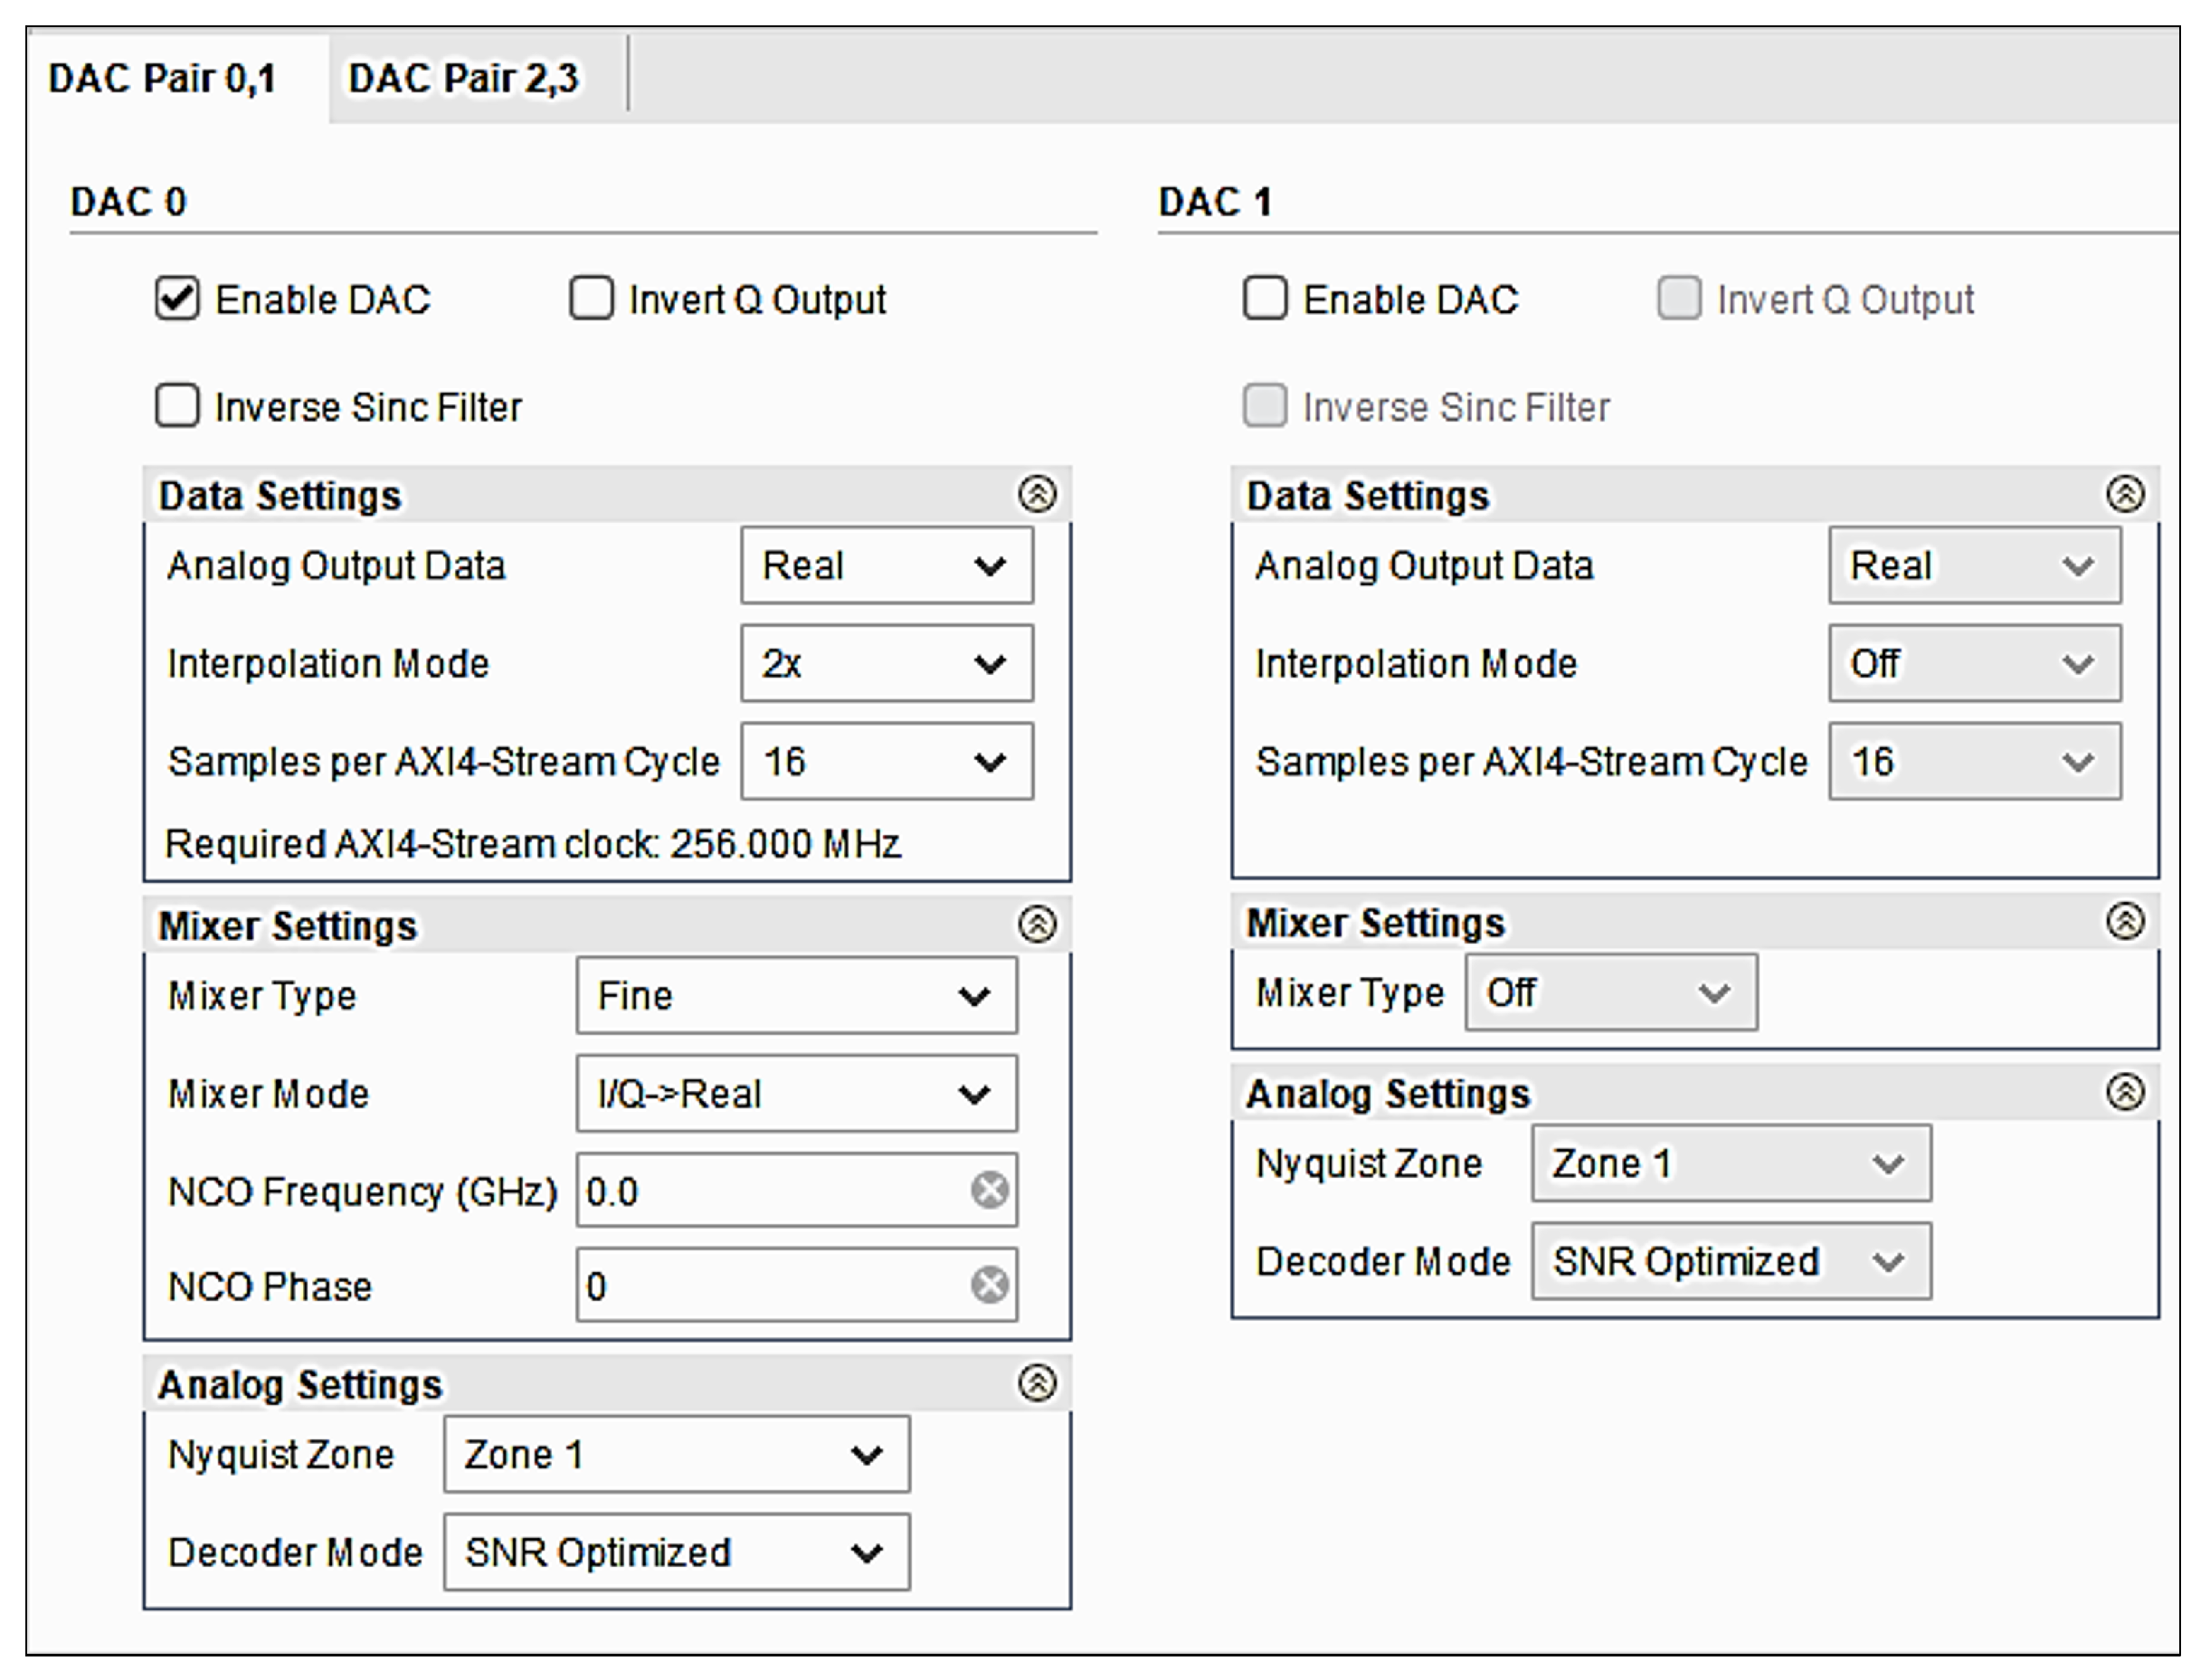The width and height of the screenshot is (2210, 1680).
Task: Open DAC 0 Mixer Mode dropdown
Action: click(796, 1093)
